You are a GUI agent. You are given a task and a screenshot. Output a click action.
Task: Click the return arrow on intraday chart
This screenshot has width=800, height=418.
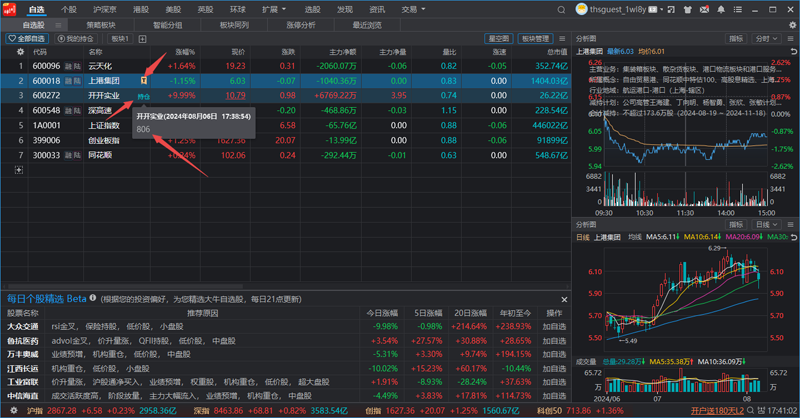793,52
